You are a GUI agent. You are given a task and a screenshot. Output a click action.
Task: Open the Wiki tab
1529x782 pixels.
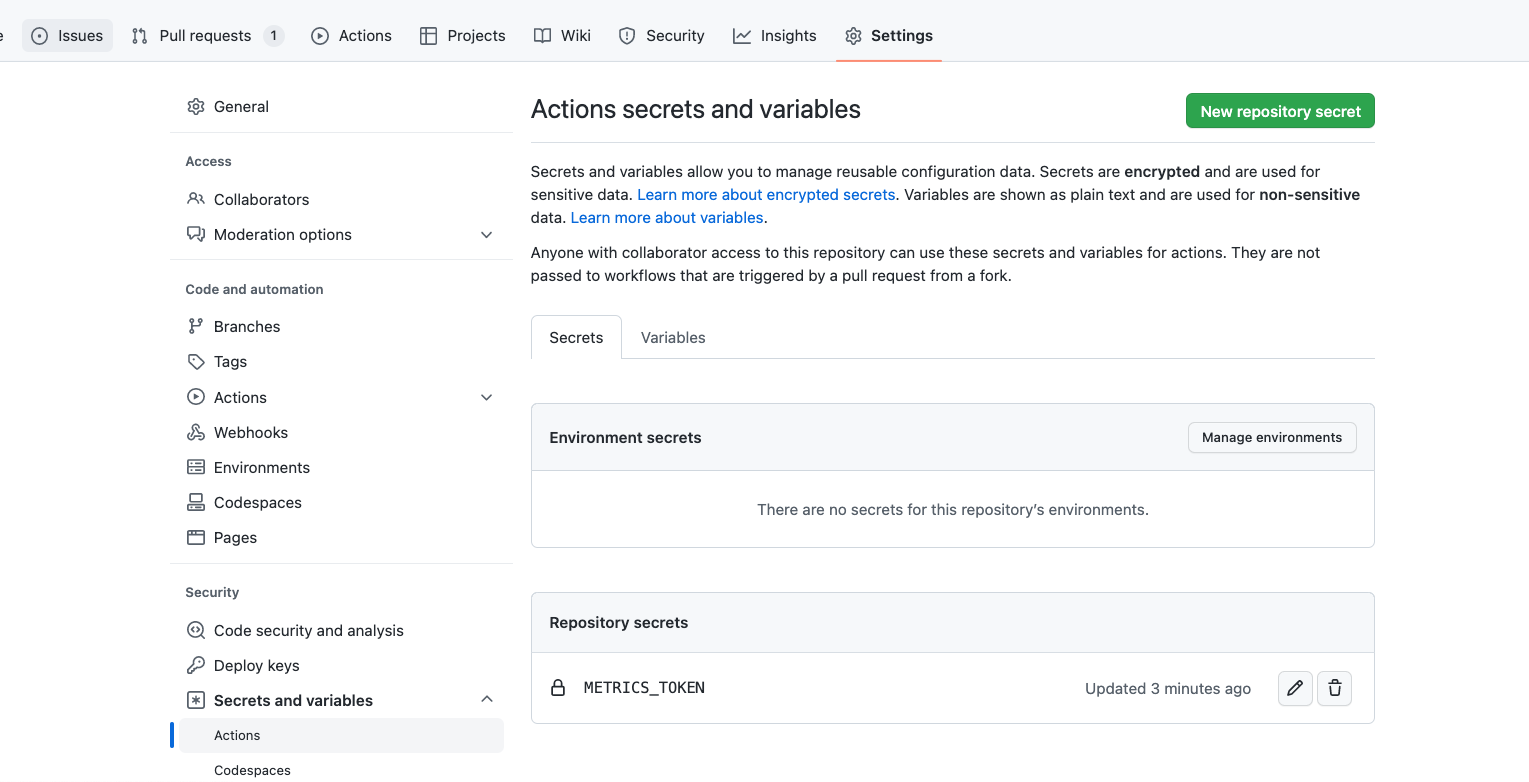point(562,36)
